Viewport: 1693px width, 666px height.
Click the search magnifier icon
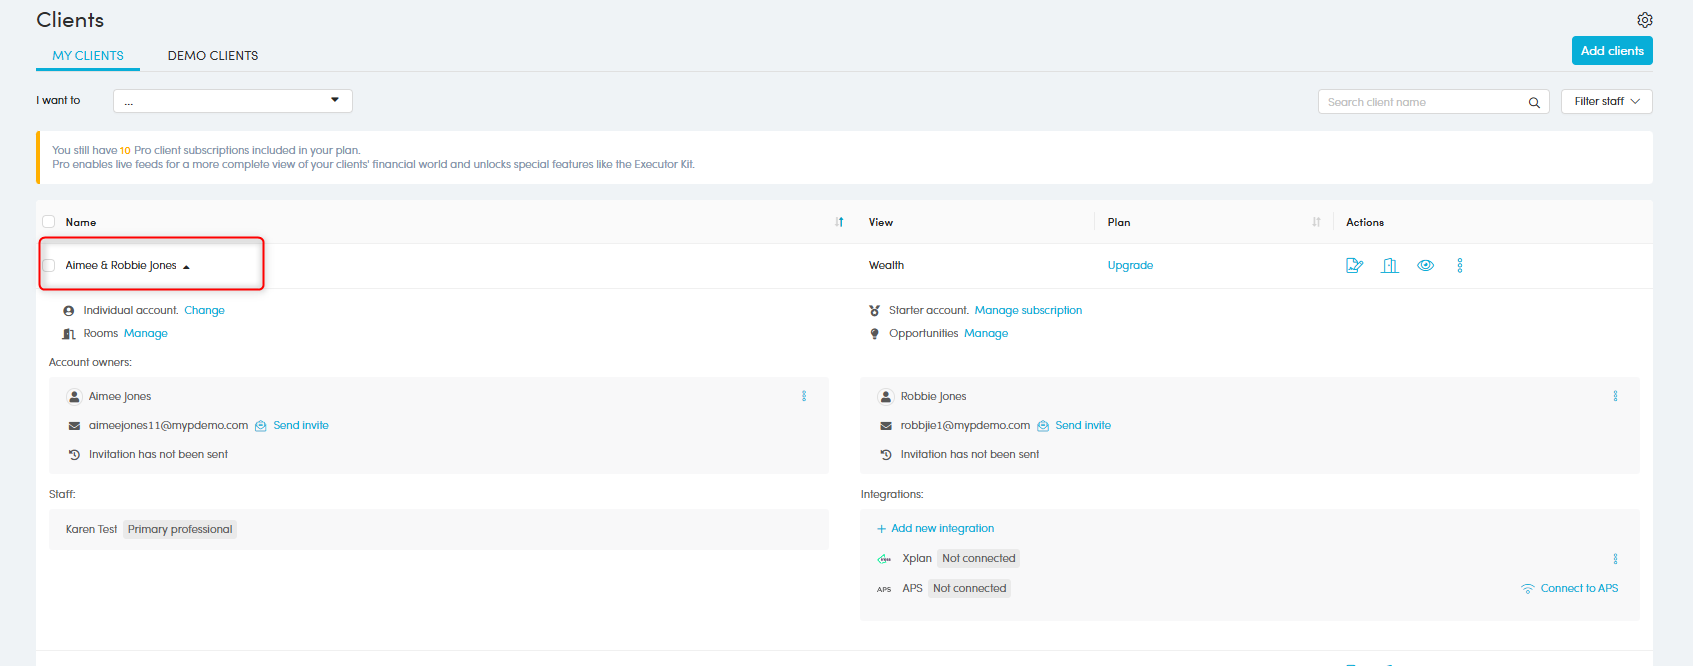[1534, 103]
